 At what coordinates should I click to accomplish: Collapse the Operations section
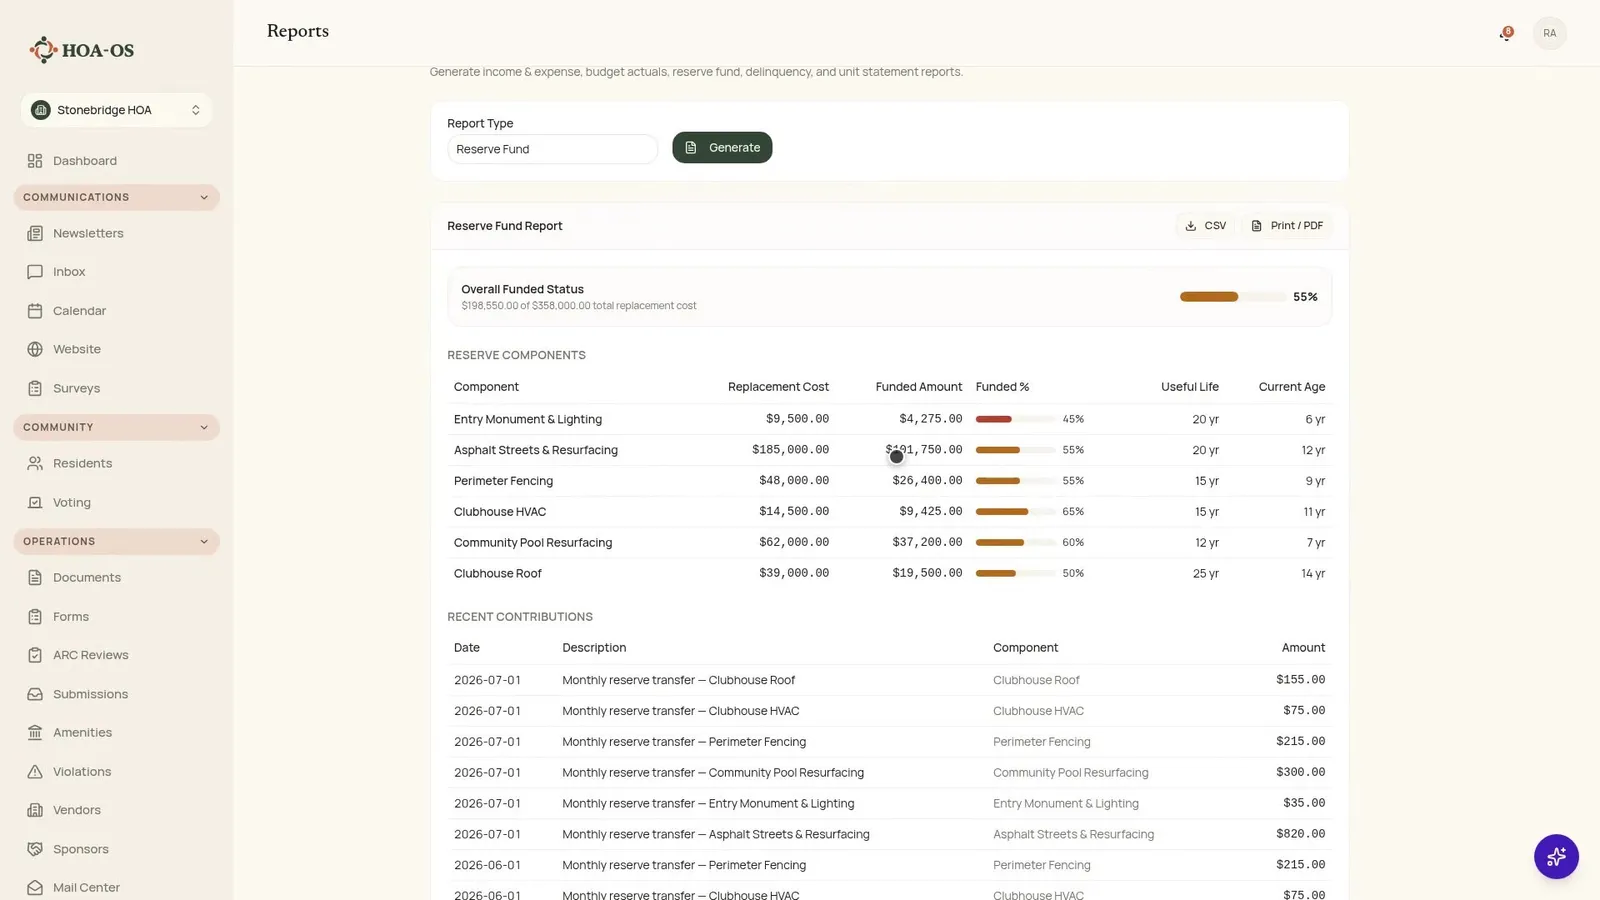coord(116,541)
